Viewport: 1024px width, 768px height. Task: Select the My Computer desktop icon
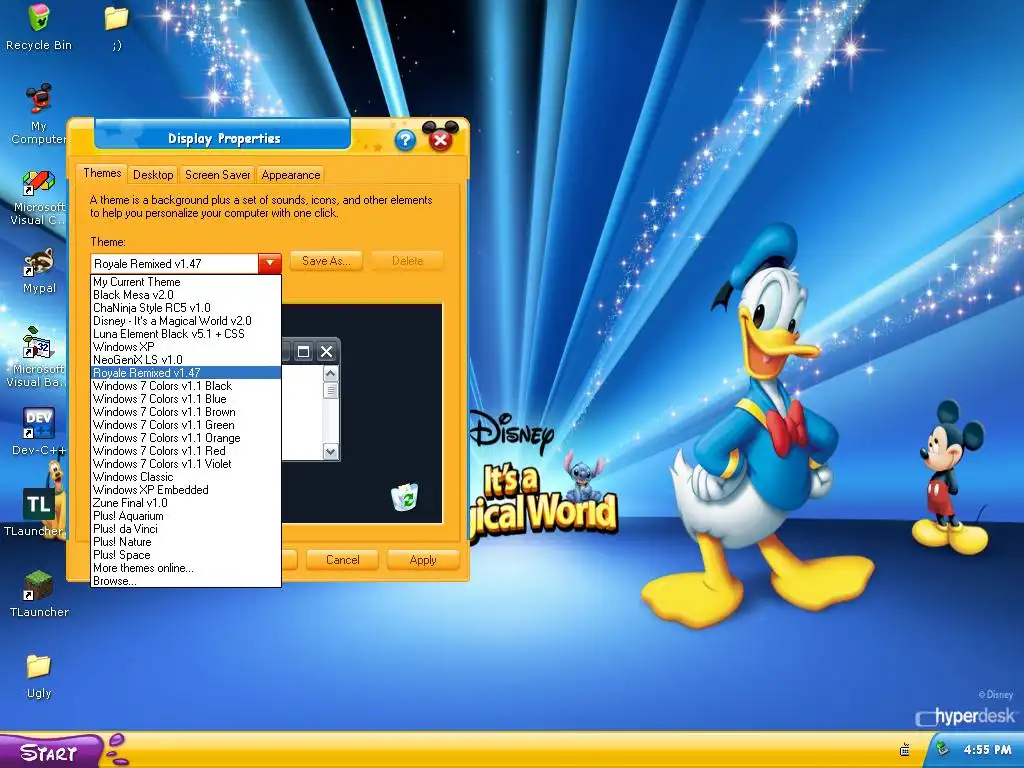(x=39, y=99)
